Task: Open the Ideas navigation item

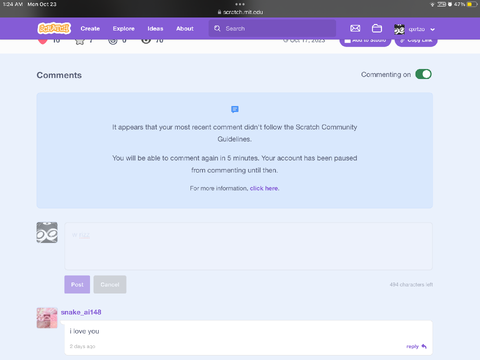Action: click(155, 29)
